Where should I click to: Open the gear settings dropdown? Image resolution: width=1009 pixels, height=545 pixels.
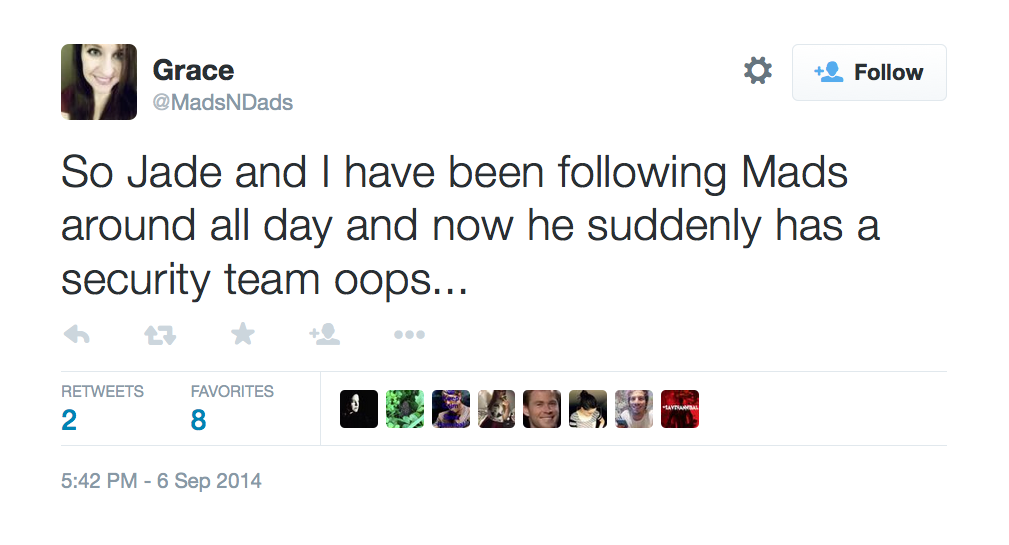758,71
